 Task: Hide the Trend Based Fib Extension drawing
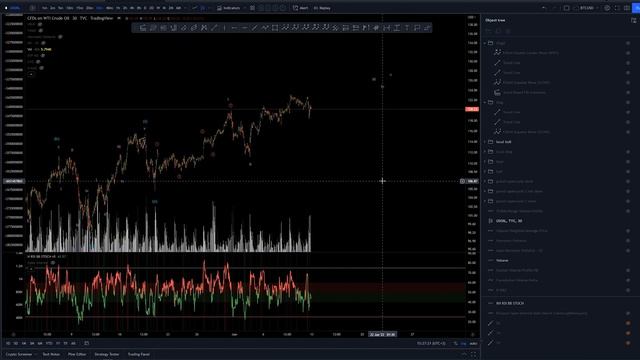(x=628, y=92)
